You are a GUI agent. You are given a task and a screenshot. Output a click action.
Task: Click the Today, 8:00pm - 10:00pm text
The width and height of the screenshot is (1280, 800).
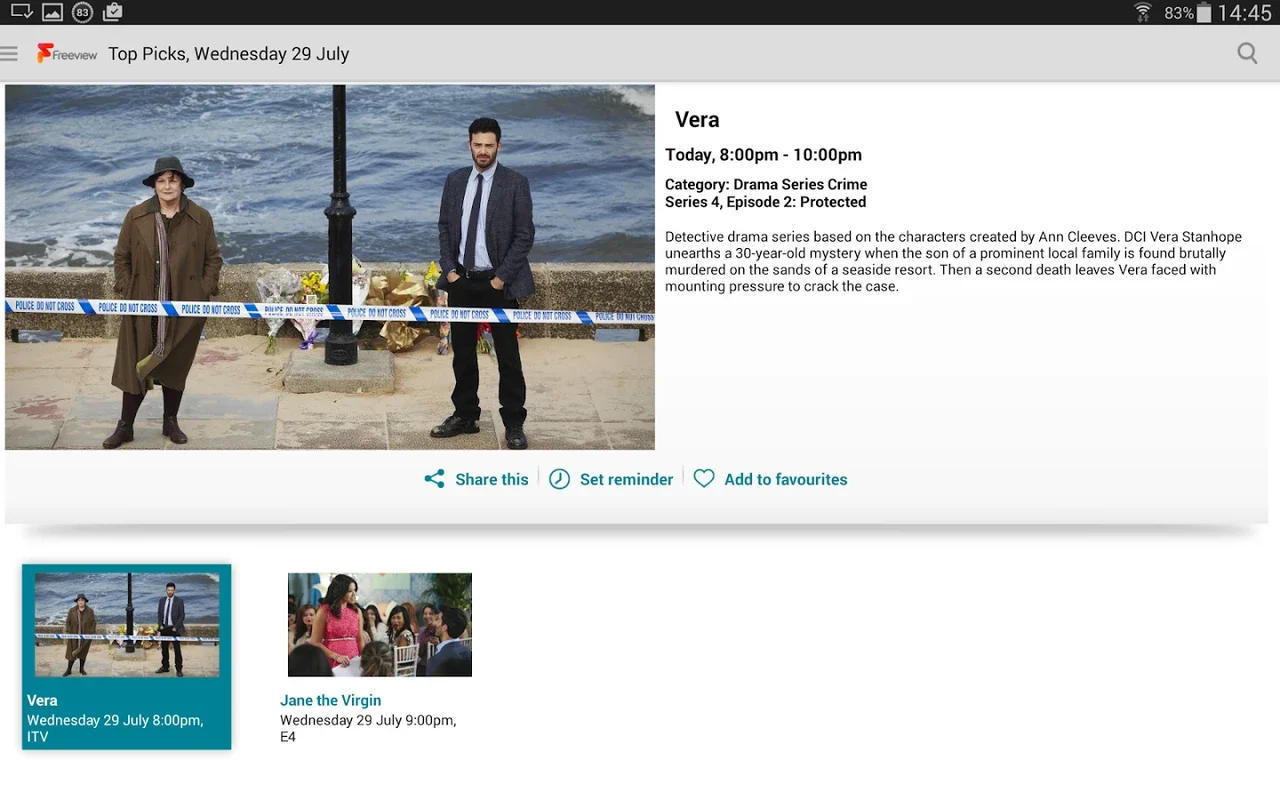(x=763, y=155)
